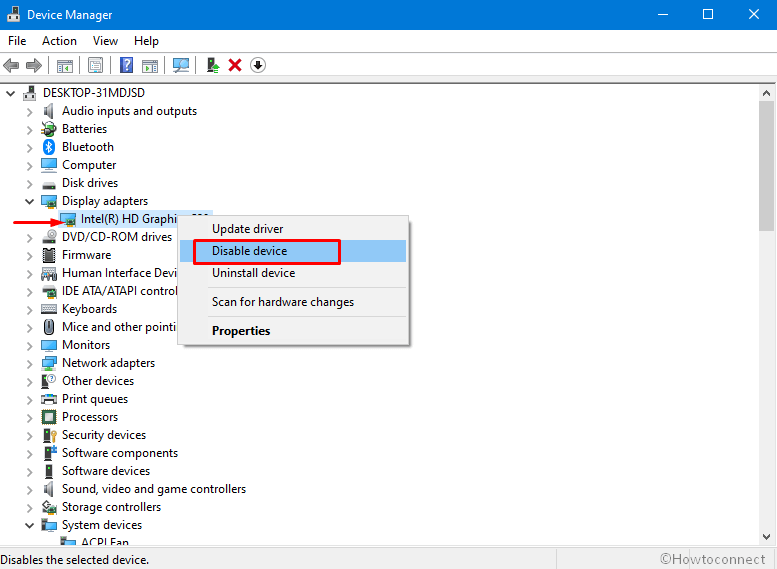Expand the DVD/CD-ROM drives node

(x=30, y=238)
